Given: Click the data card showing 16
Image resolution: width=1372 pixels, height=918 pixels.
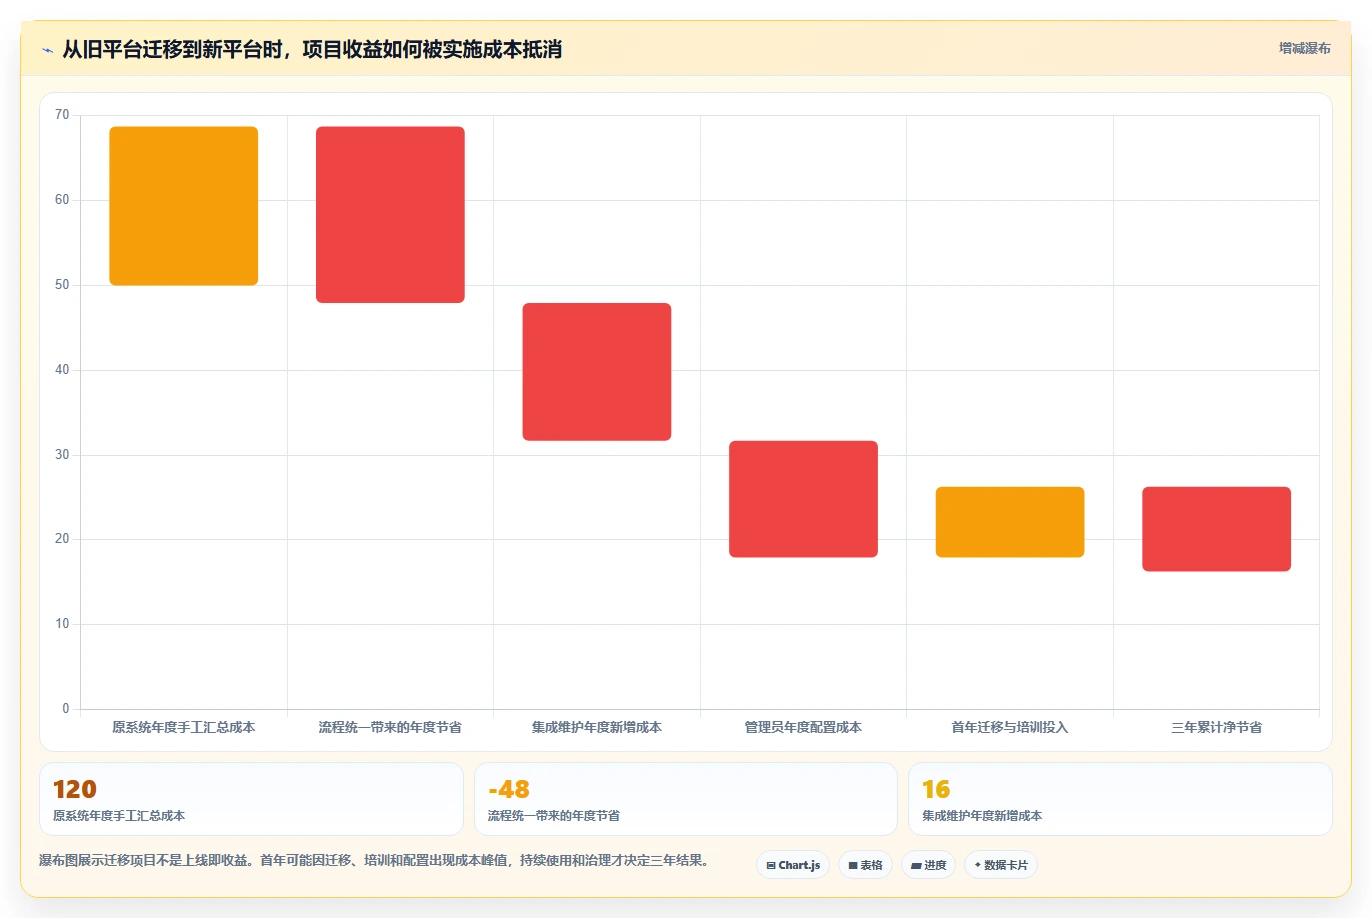Looking at the screenshot, I should (x=1120, y=799).
